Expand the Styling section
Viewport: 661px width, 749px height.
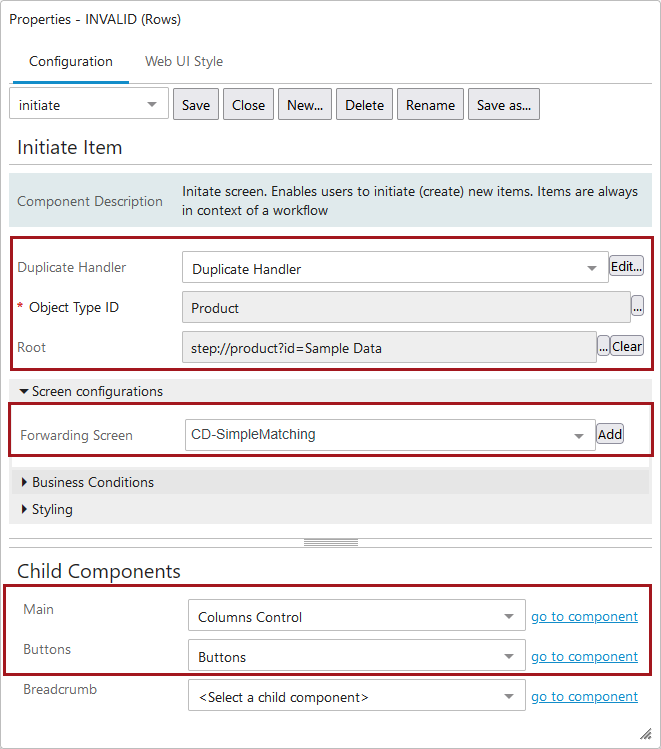(x=47, y=509)
